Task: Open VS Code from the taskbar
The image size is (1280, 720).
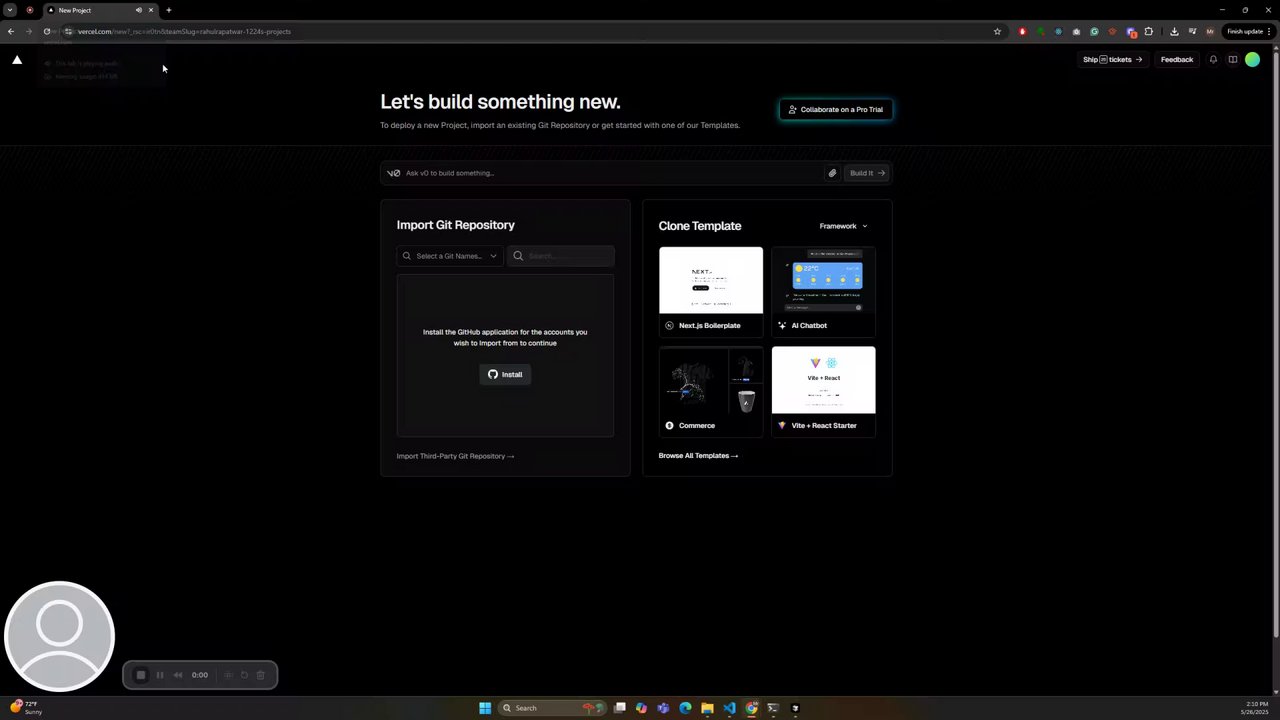Action: coord(729,708)
